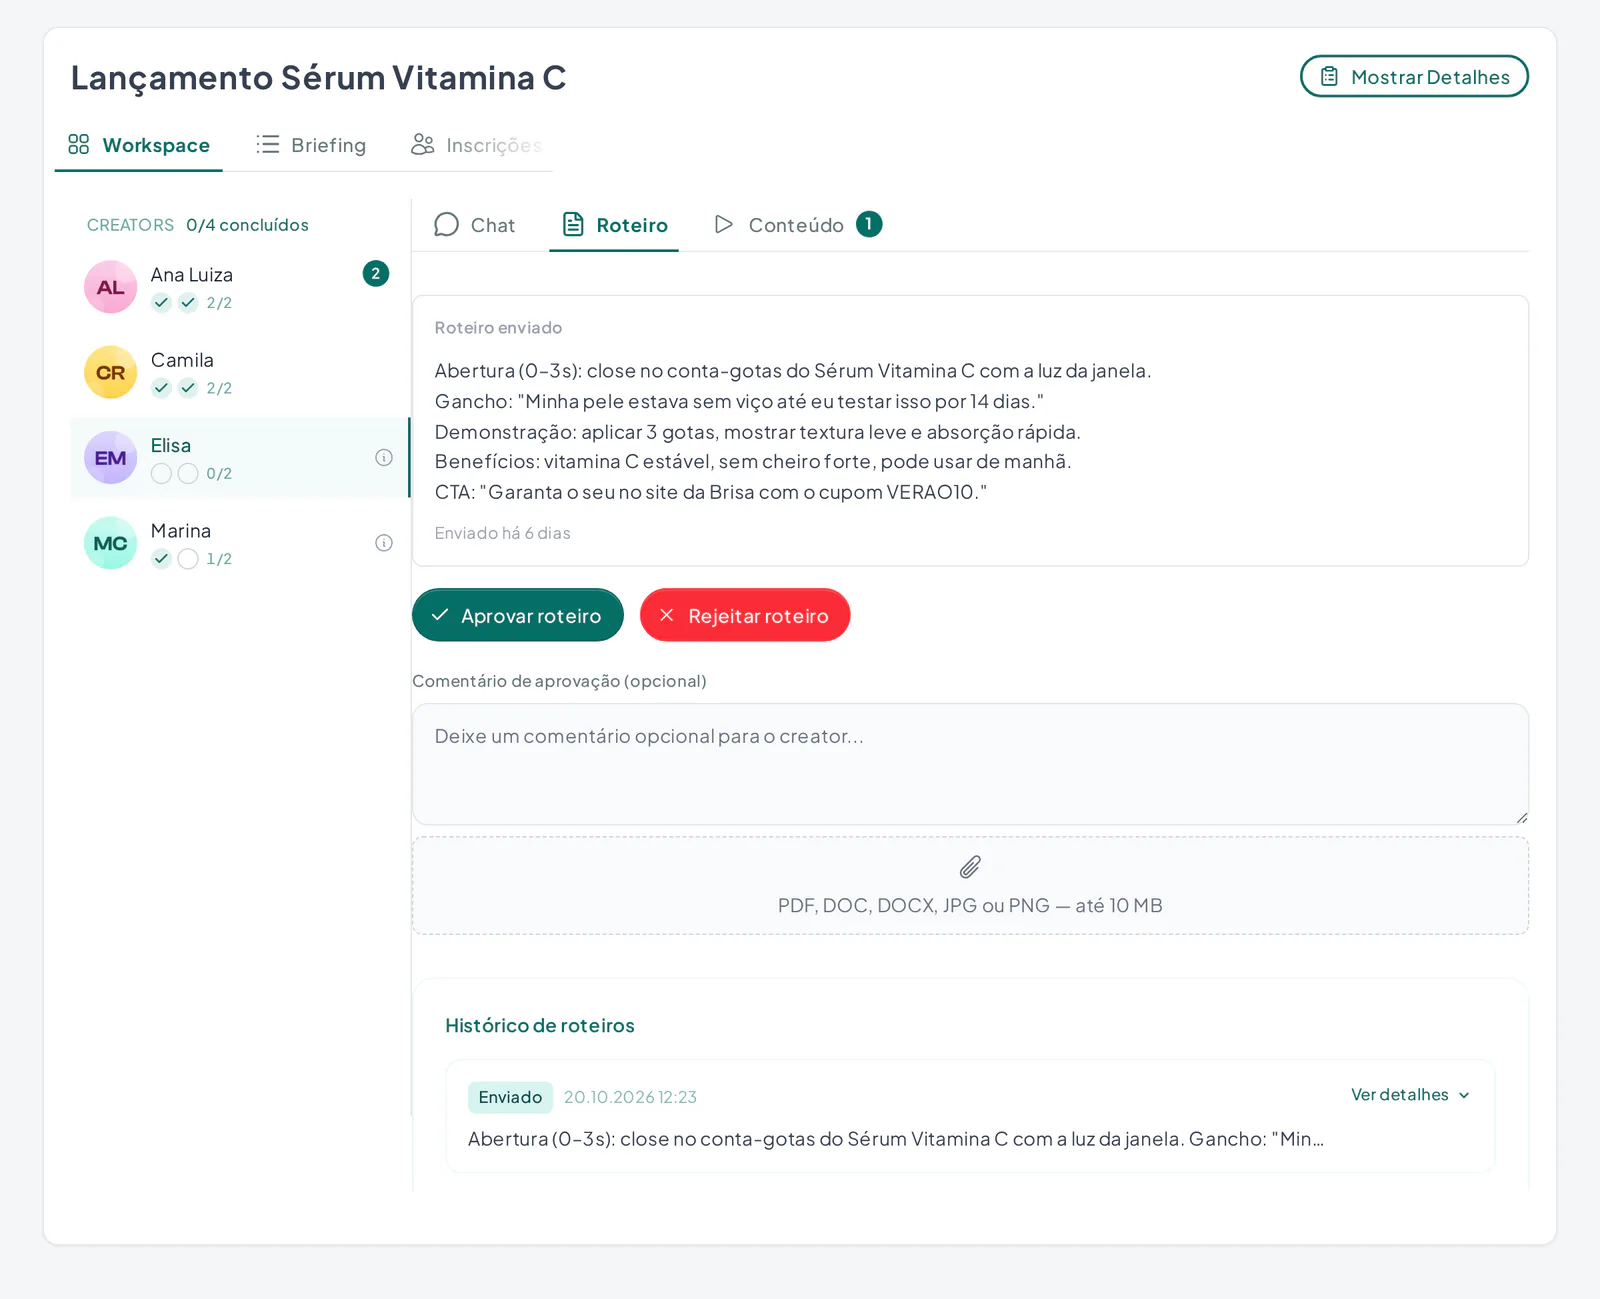Click the Enviado há 6 dias note

coord(502,533)
